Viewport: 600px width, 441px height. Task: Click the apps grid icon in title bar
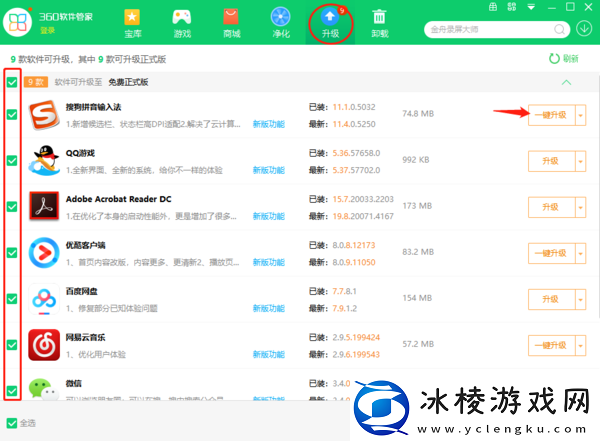[x=512, y=7]
